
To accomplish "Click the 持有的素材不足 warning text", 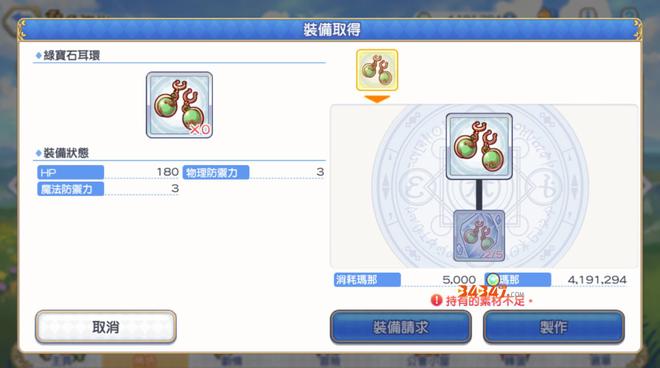I will 485,301.
